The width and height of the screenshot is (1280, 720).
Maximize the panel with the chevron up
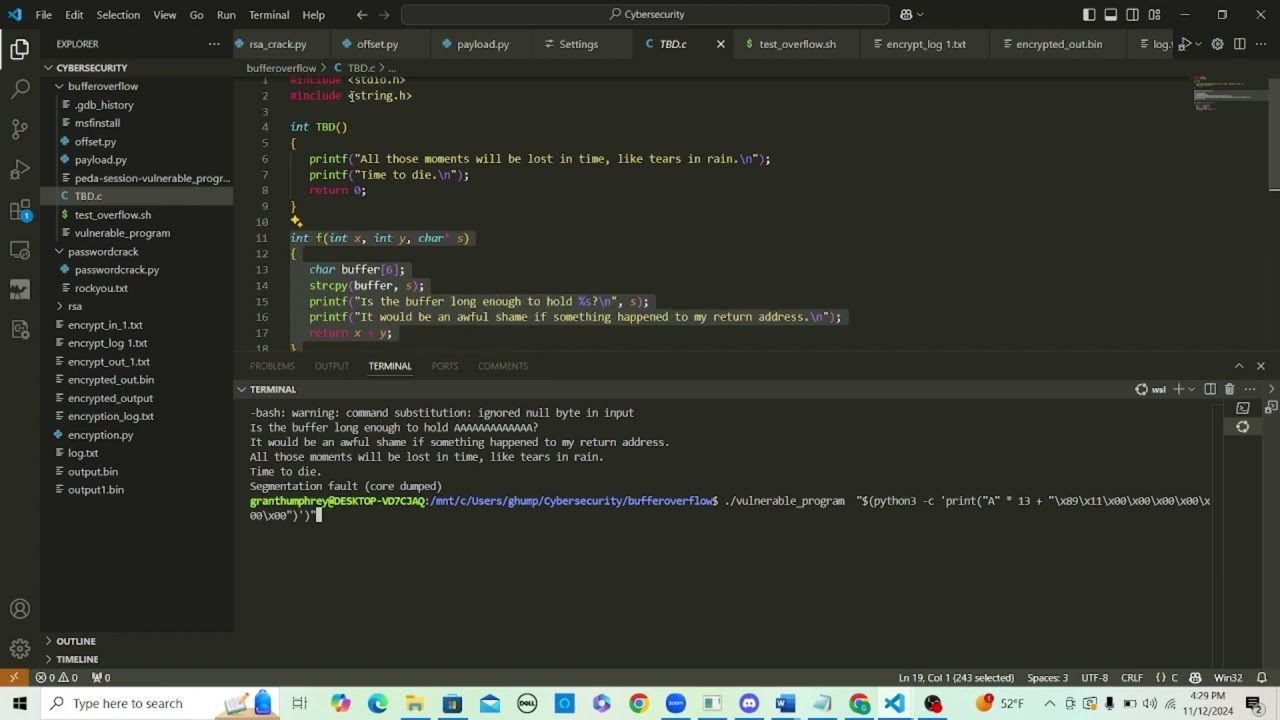(1239, 366)
